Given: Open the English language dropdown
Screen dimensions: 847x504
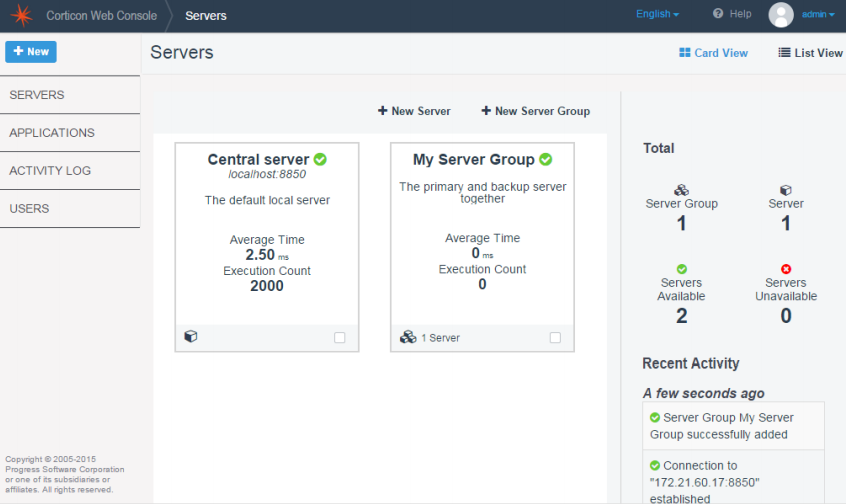Looking at the screenshot, I should (x=657, y=14).
